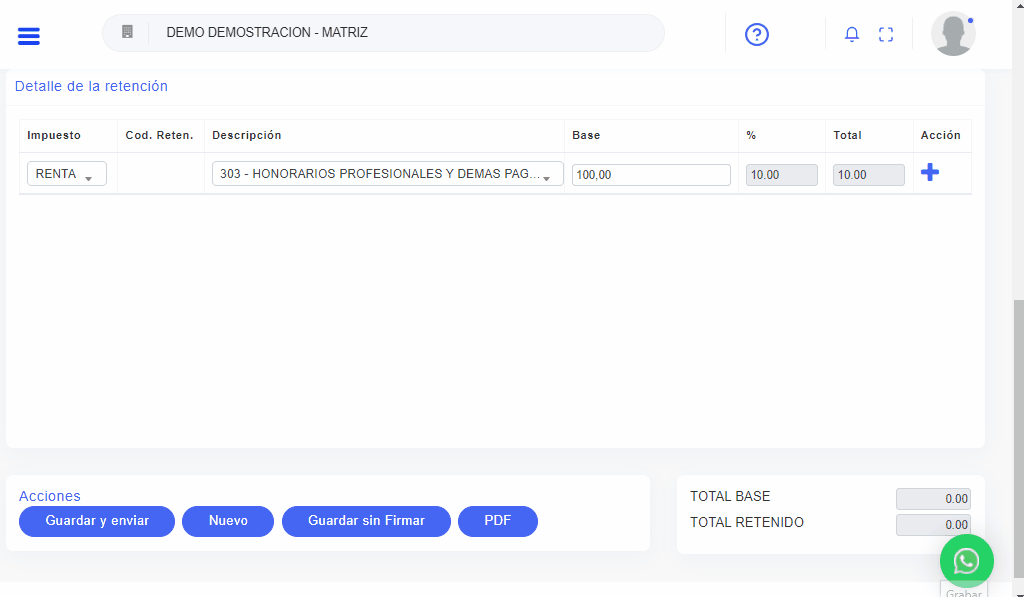
Task: Open the hamburger navigation menu
Action: (x=29, y=36)
